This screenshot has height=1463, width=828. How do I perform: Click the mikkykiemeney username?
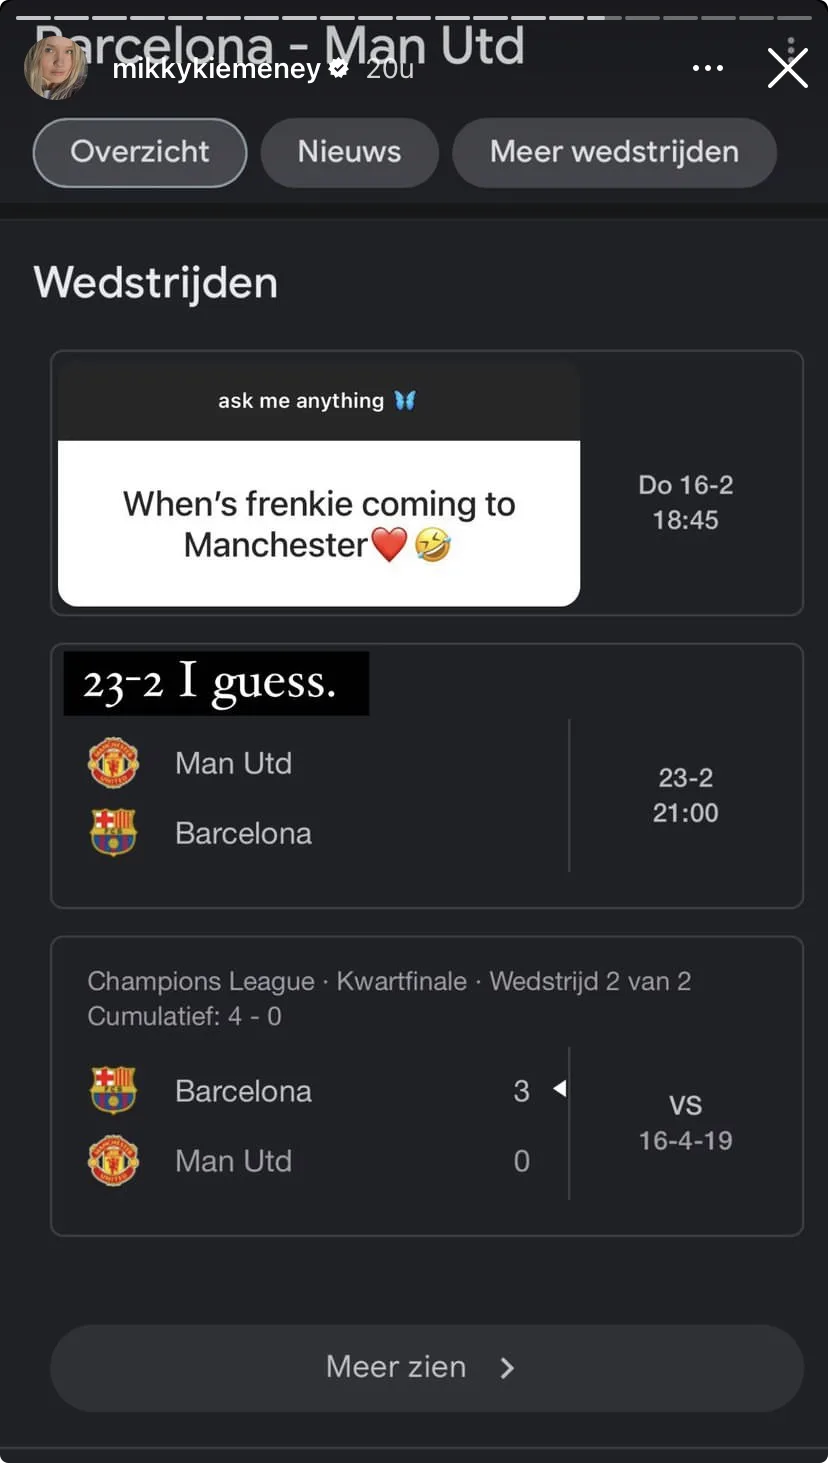[216, 69]
